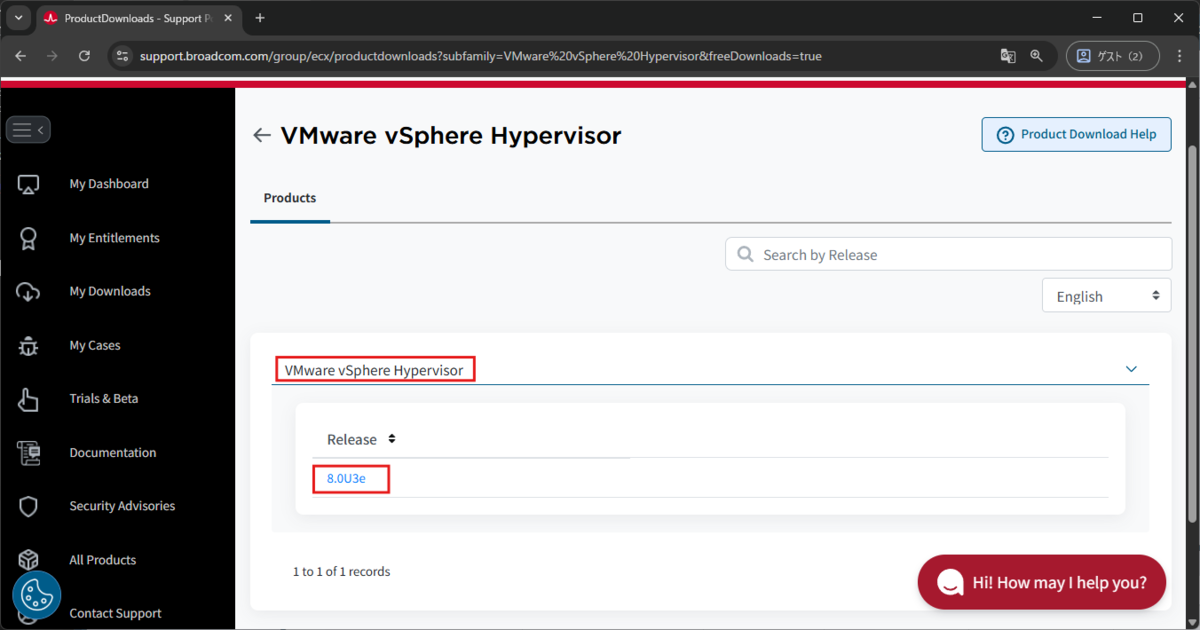The width and height of the screenshot is (1200, 630).
Task: Click the search magnifier icon in release search
Action: click(745, 255)
